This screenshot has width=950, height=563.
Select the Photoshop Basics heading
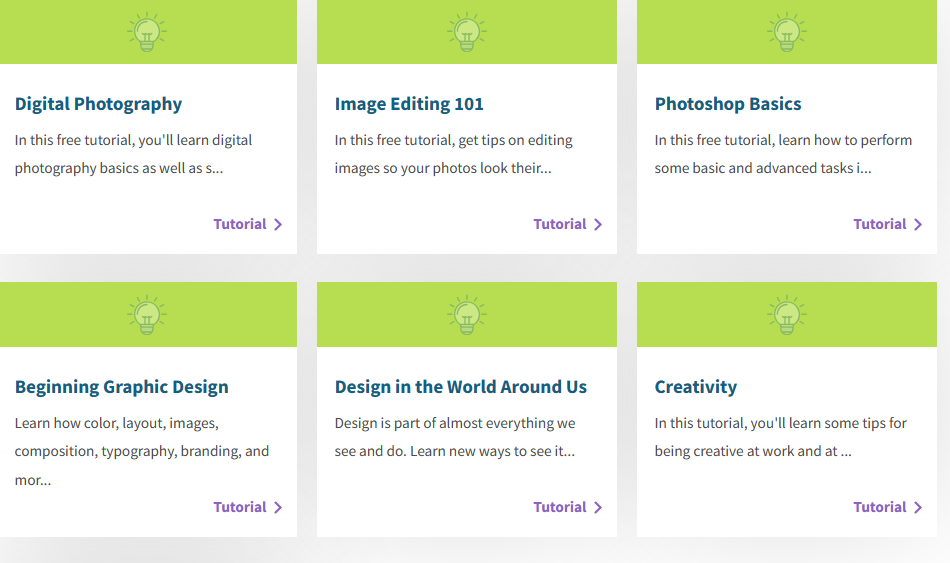tap(728, 104)
